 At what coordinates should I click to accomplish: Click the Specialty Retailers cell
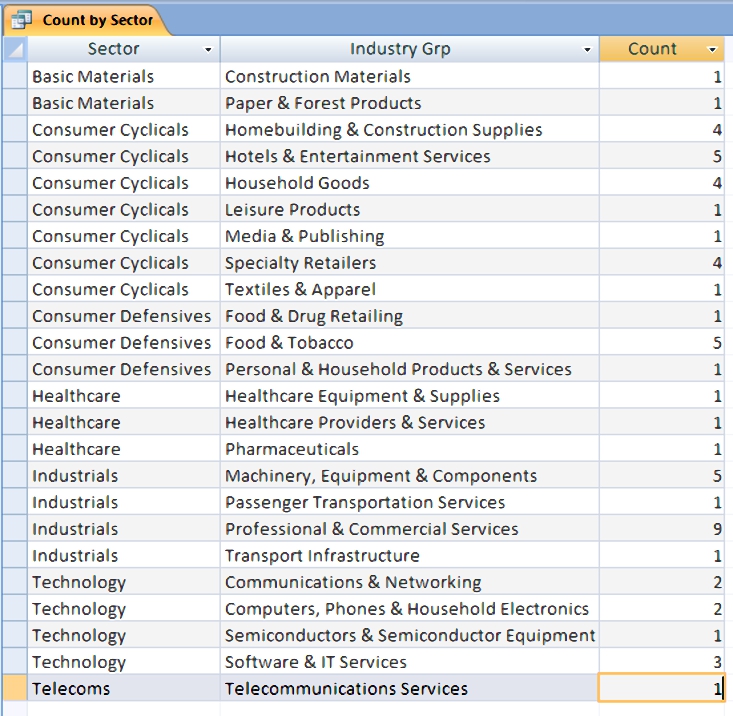coord(410,263)
